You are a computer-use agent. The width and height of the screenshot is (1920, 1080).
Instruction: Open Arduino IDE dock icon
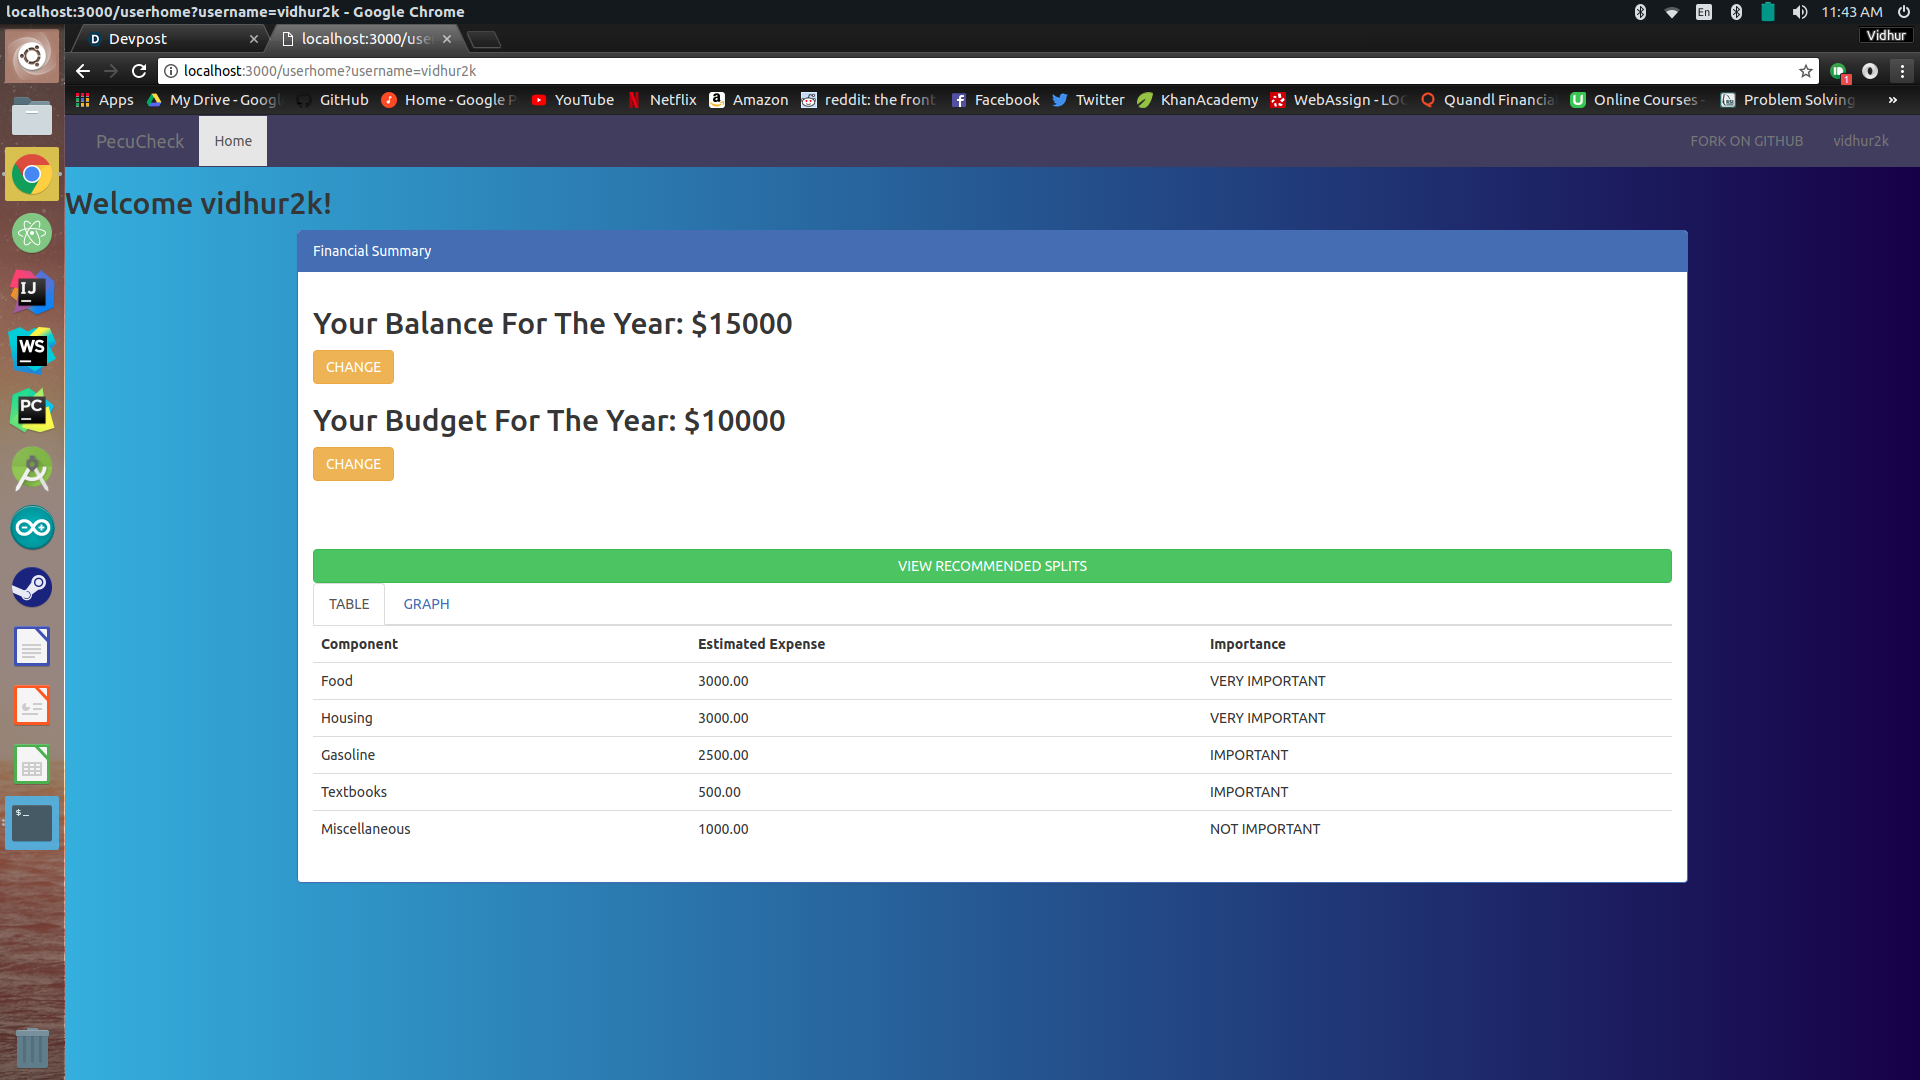click(32, 528)
